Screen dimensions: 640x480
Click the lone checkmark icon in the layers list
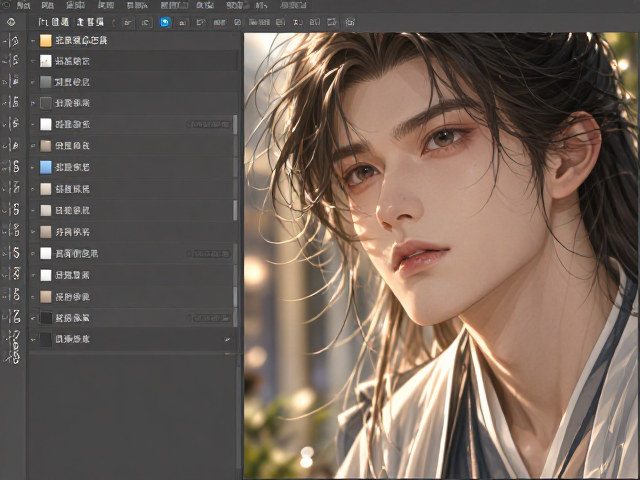coord(227,339)
